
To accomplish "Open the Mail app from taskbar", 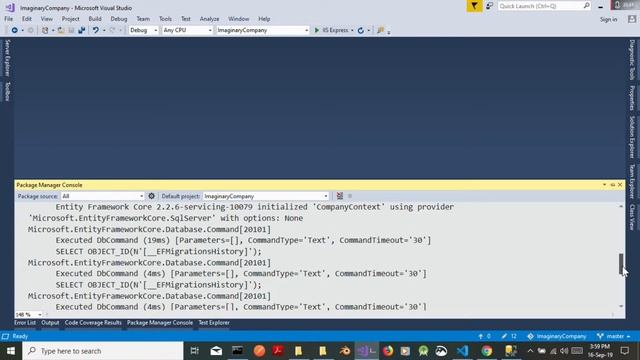I will (216, 351).
